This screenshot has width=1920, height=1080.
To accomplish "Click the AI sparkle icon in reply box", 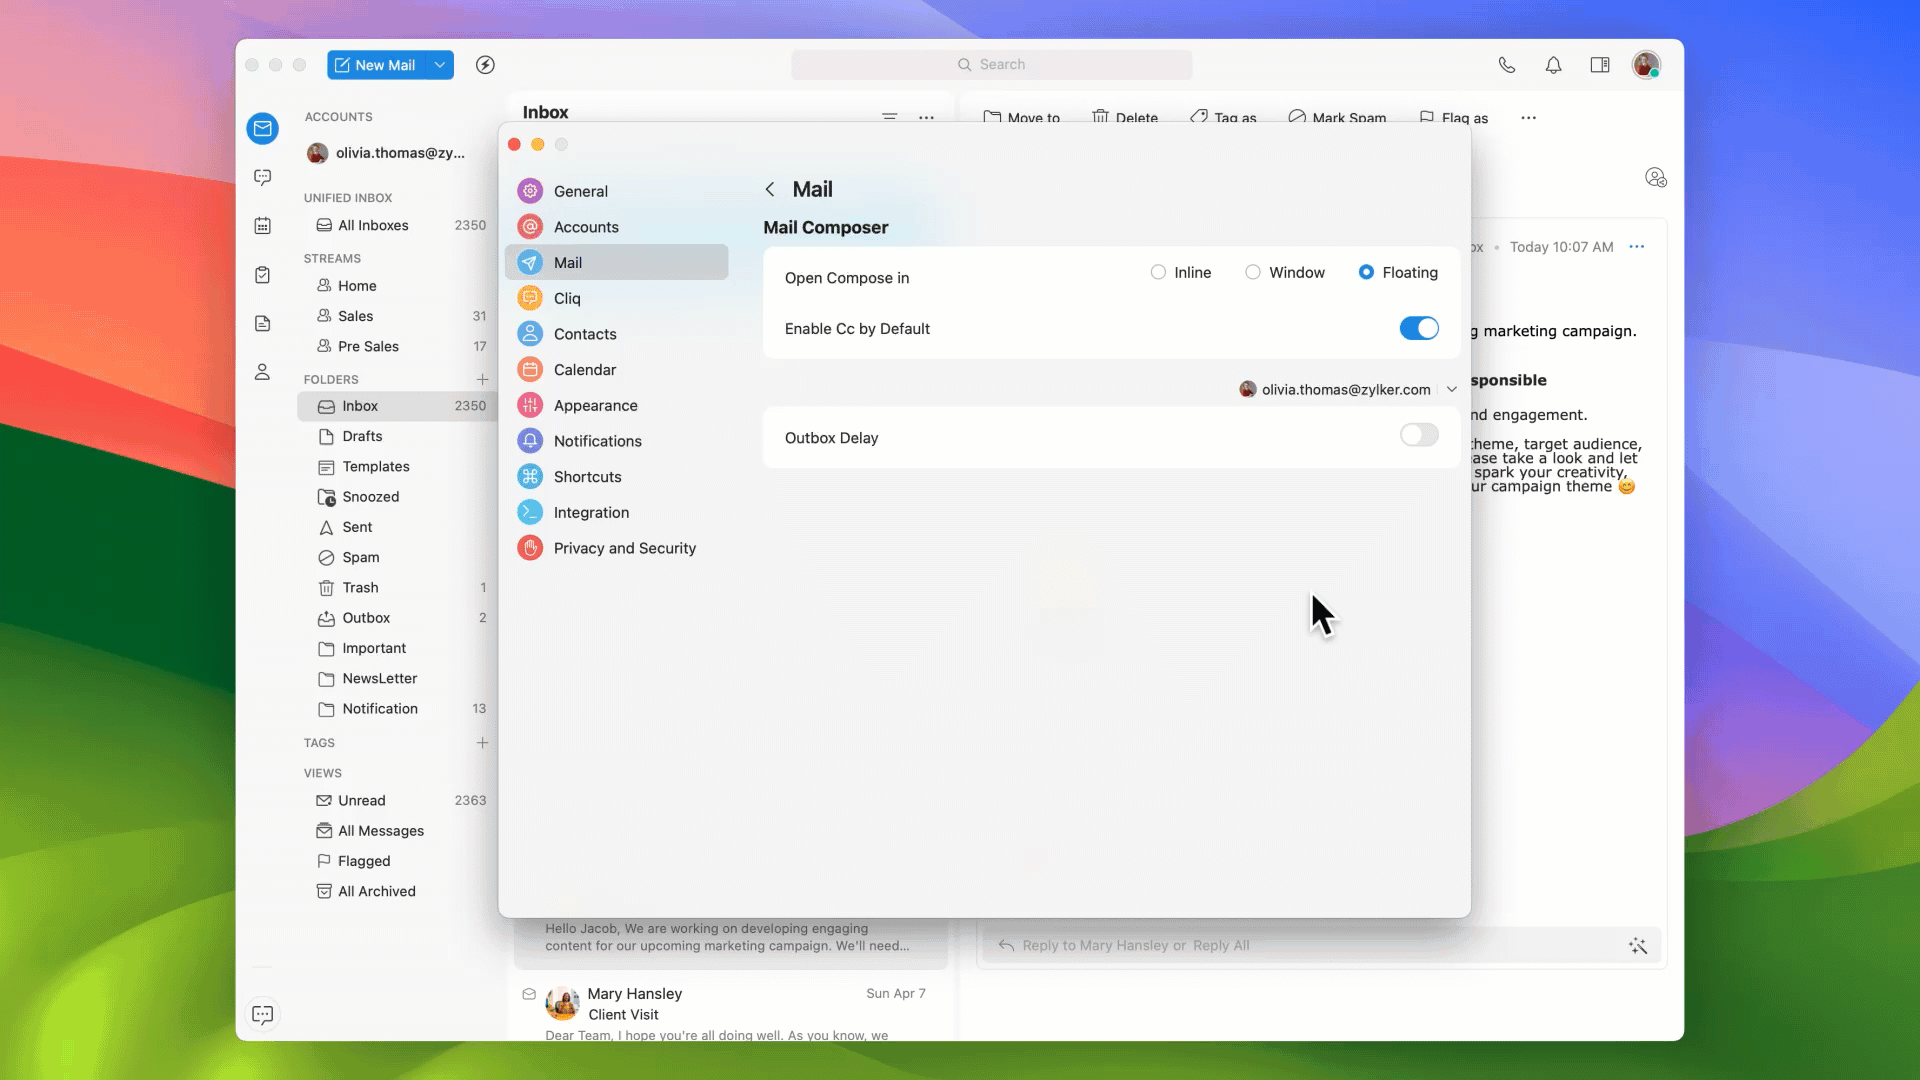I will click(x=1637, y=946).
